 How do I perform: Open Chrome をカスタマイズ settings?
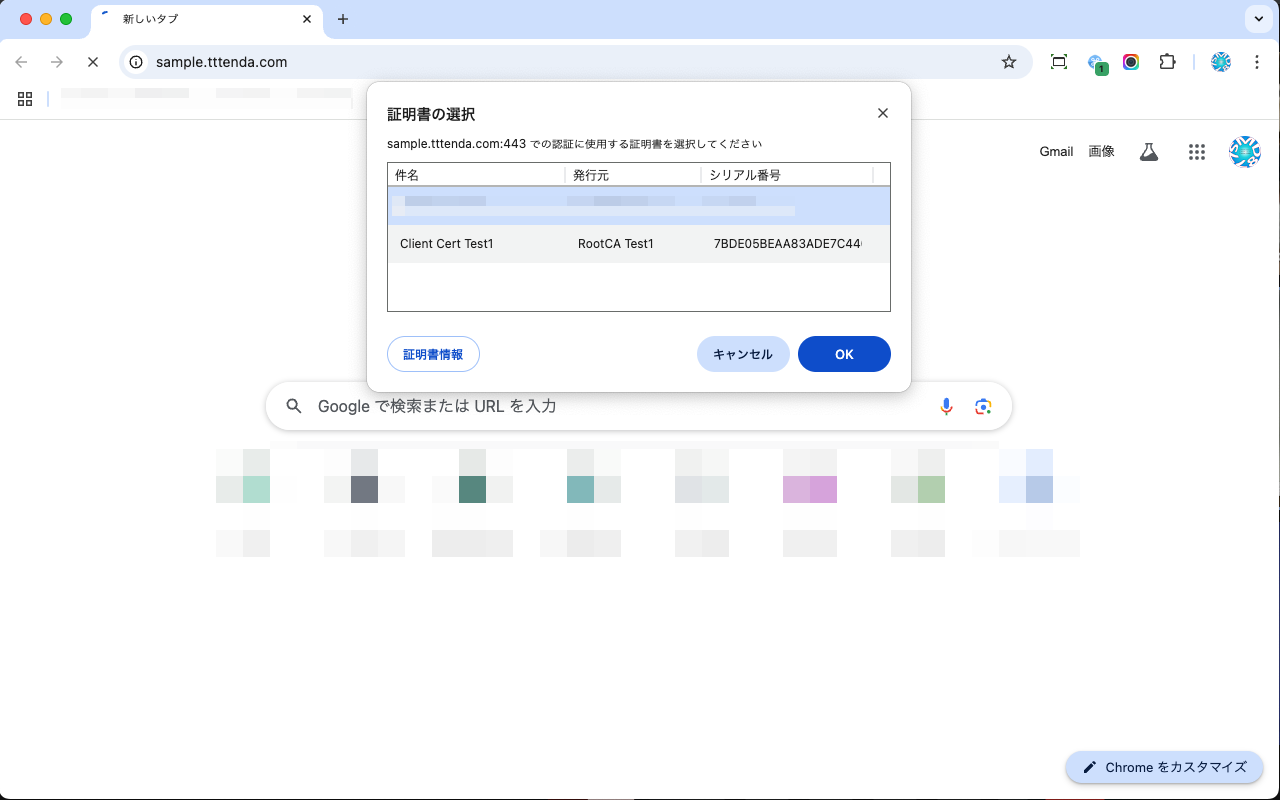[x=1164, y=767]
